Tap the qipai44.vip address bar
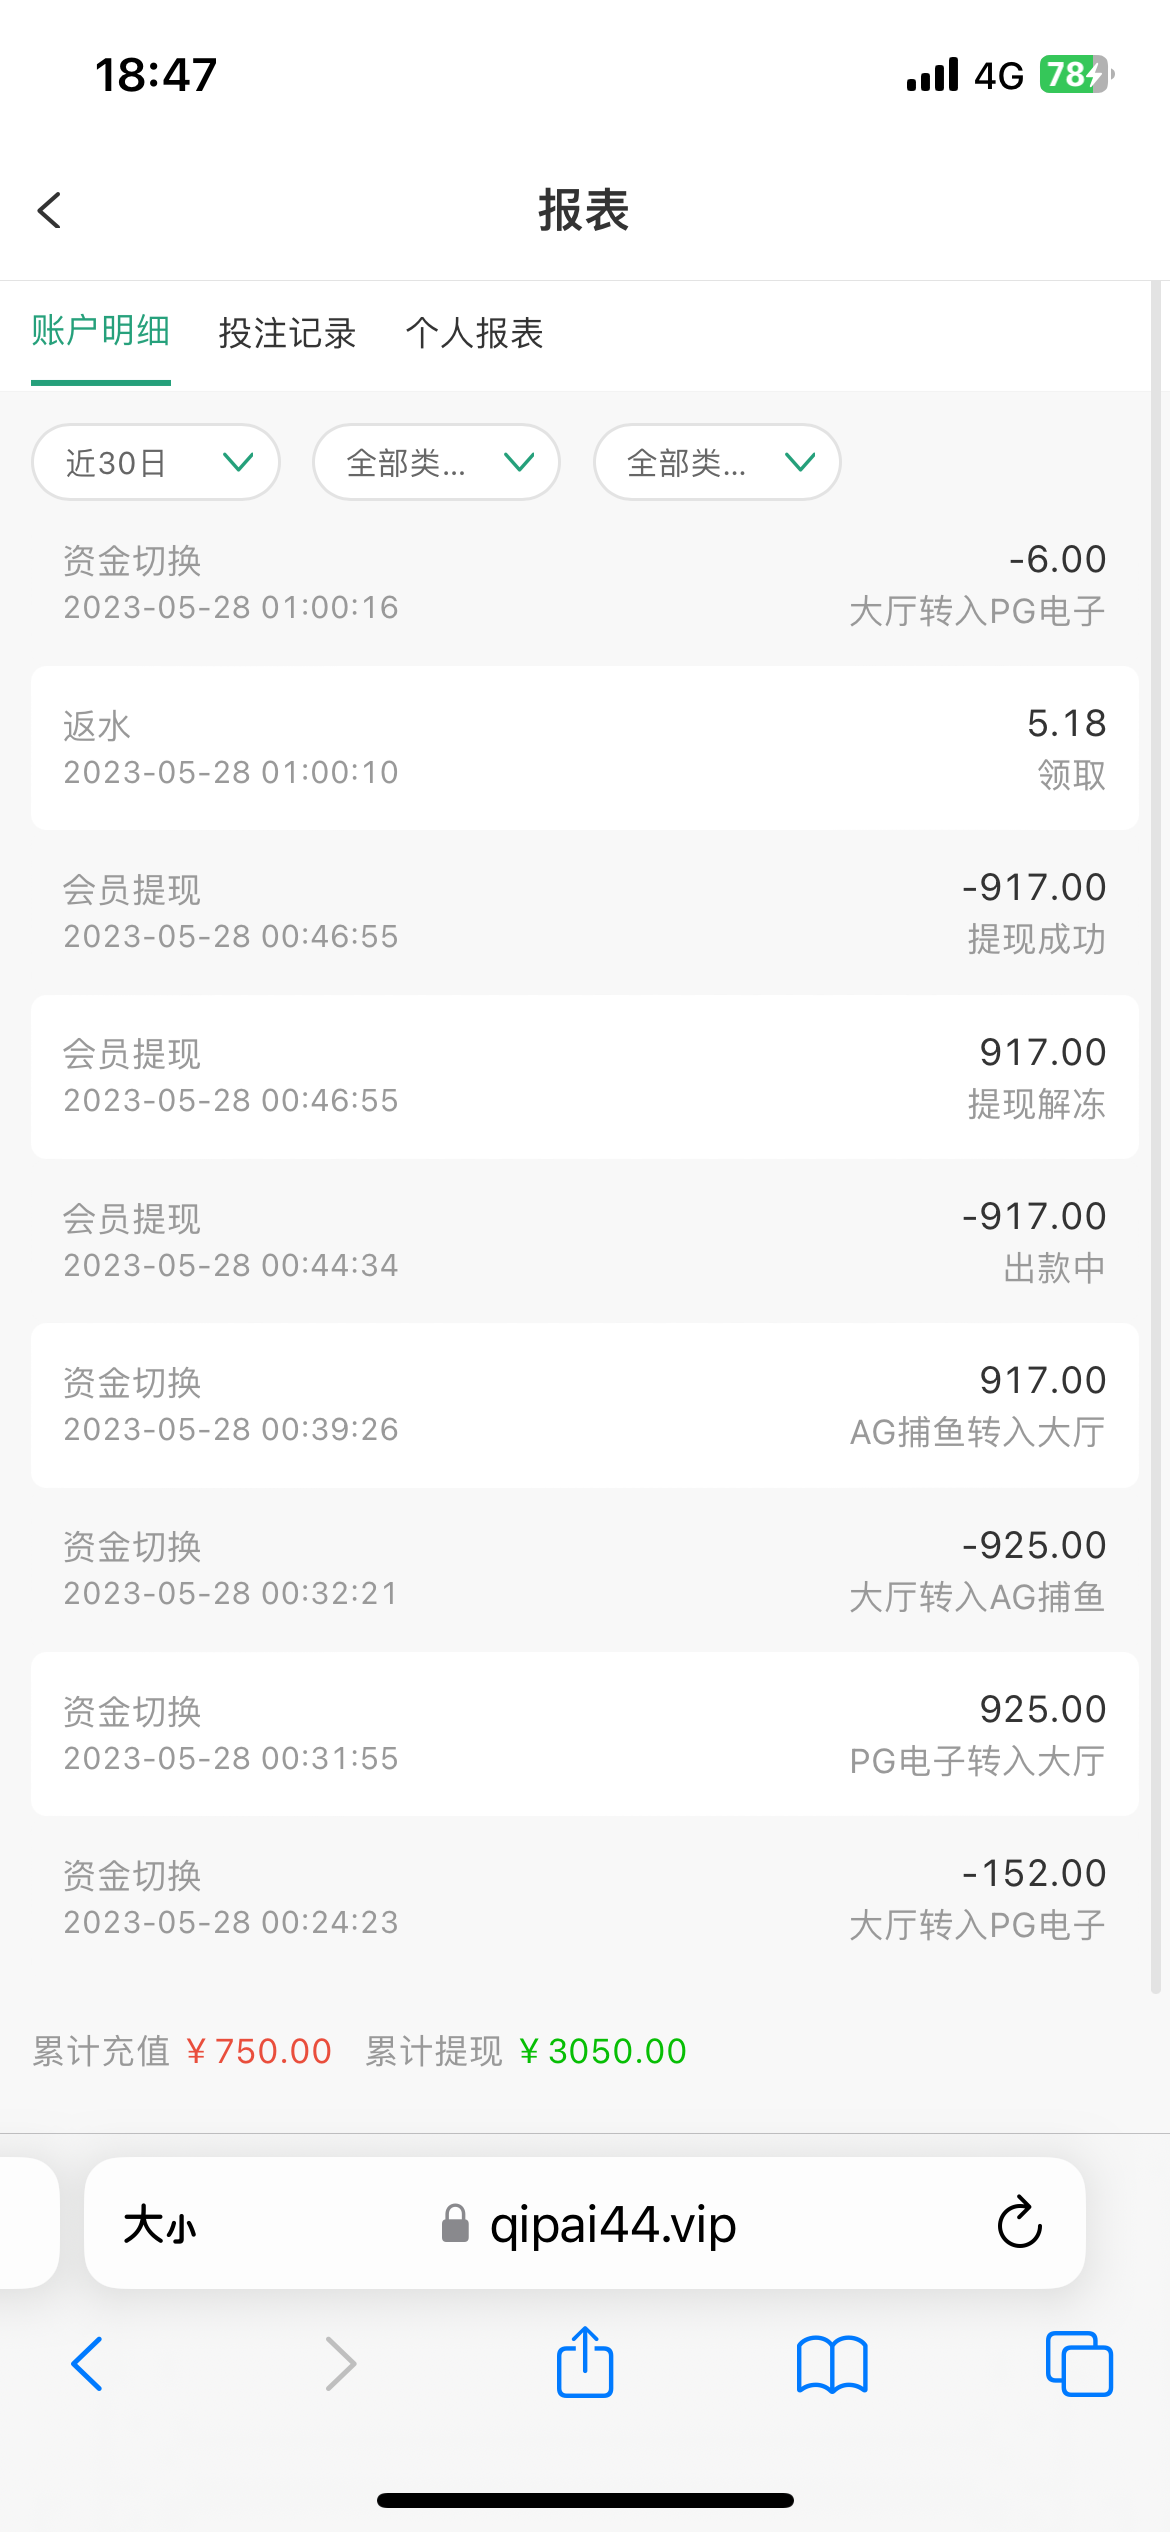1170x2532 pixels. click(x=612, y=2224)
